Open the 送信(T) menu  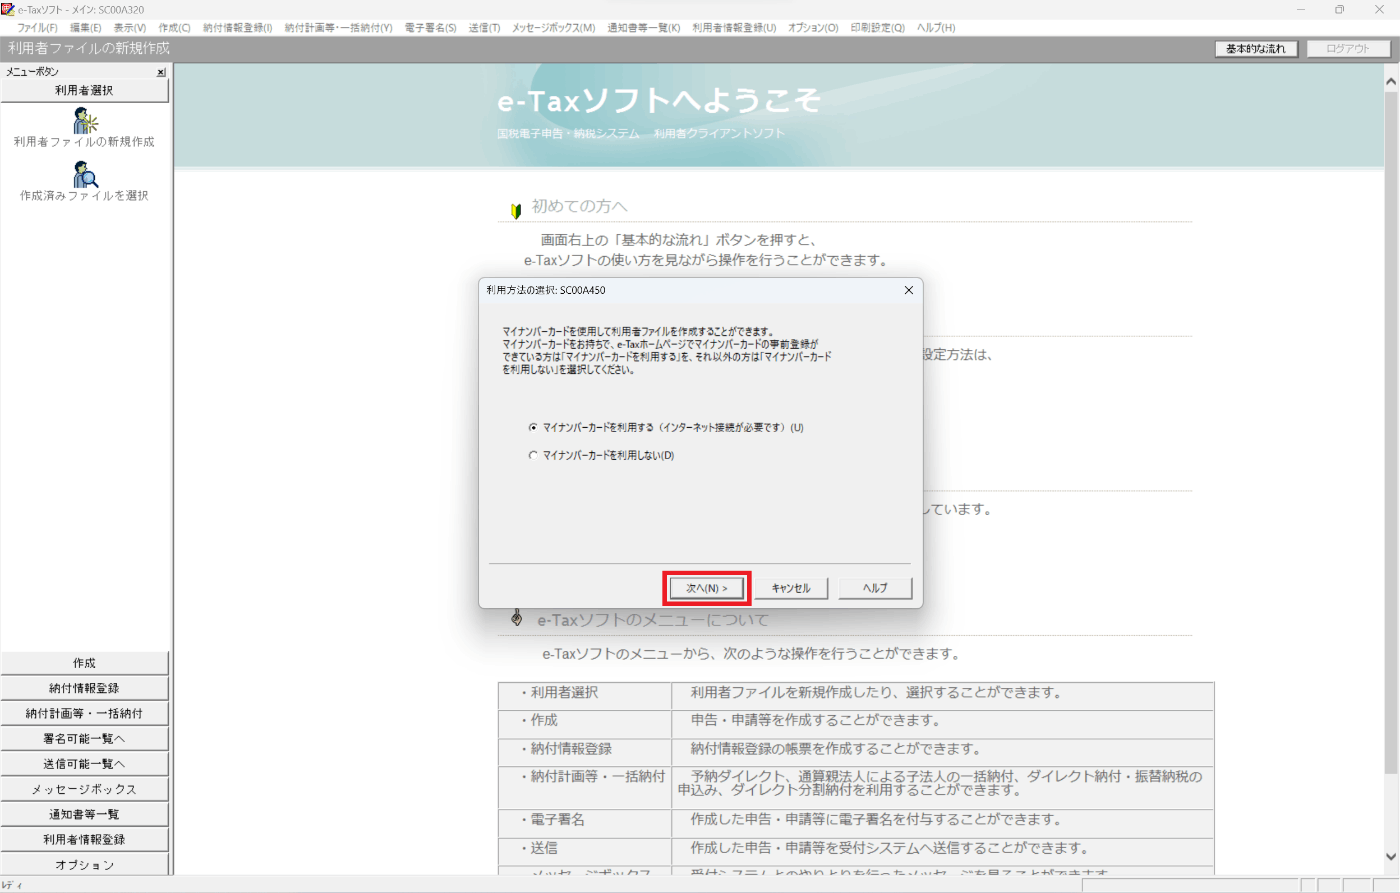[x=484, y=27]
